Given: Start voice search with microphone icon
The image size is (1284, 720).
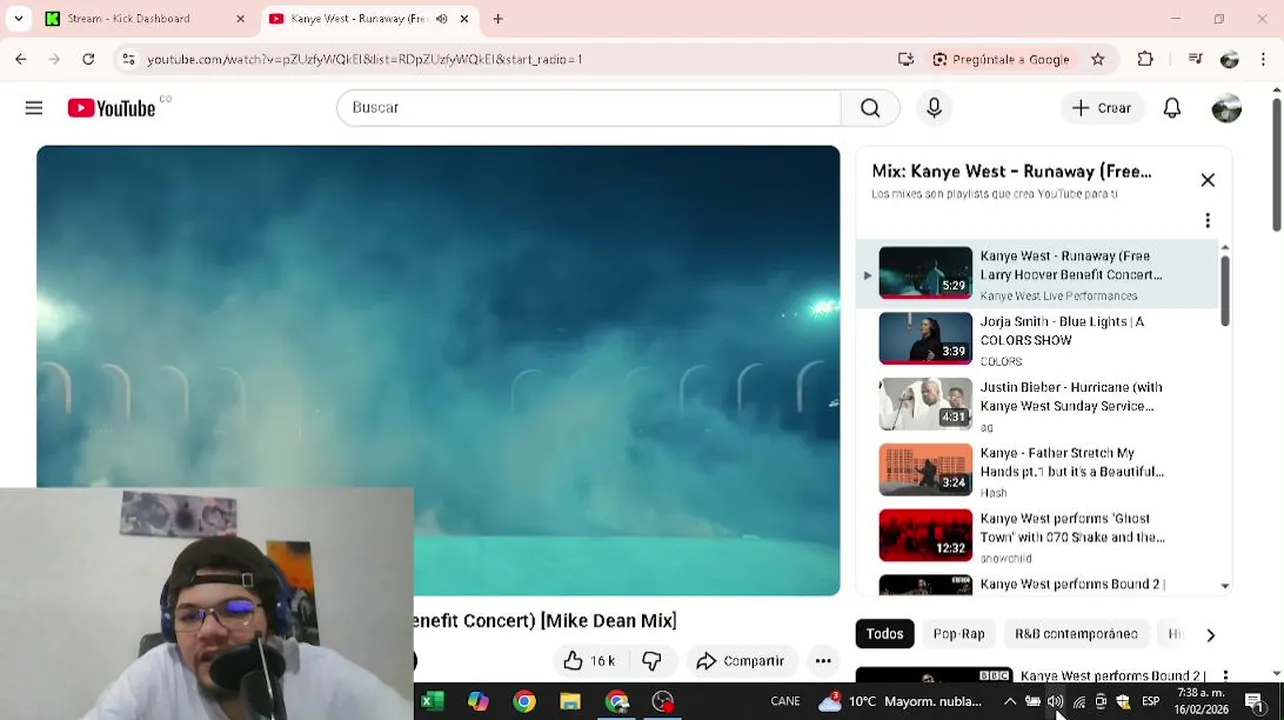Looking at the screenshot, I should click(934, 108).
